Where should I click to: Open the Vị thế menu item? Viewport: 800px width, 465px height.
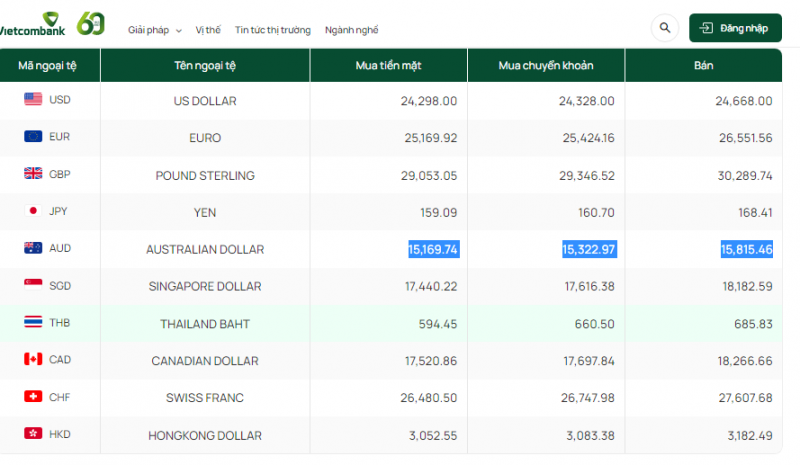click(208, 30)
